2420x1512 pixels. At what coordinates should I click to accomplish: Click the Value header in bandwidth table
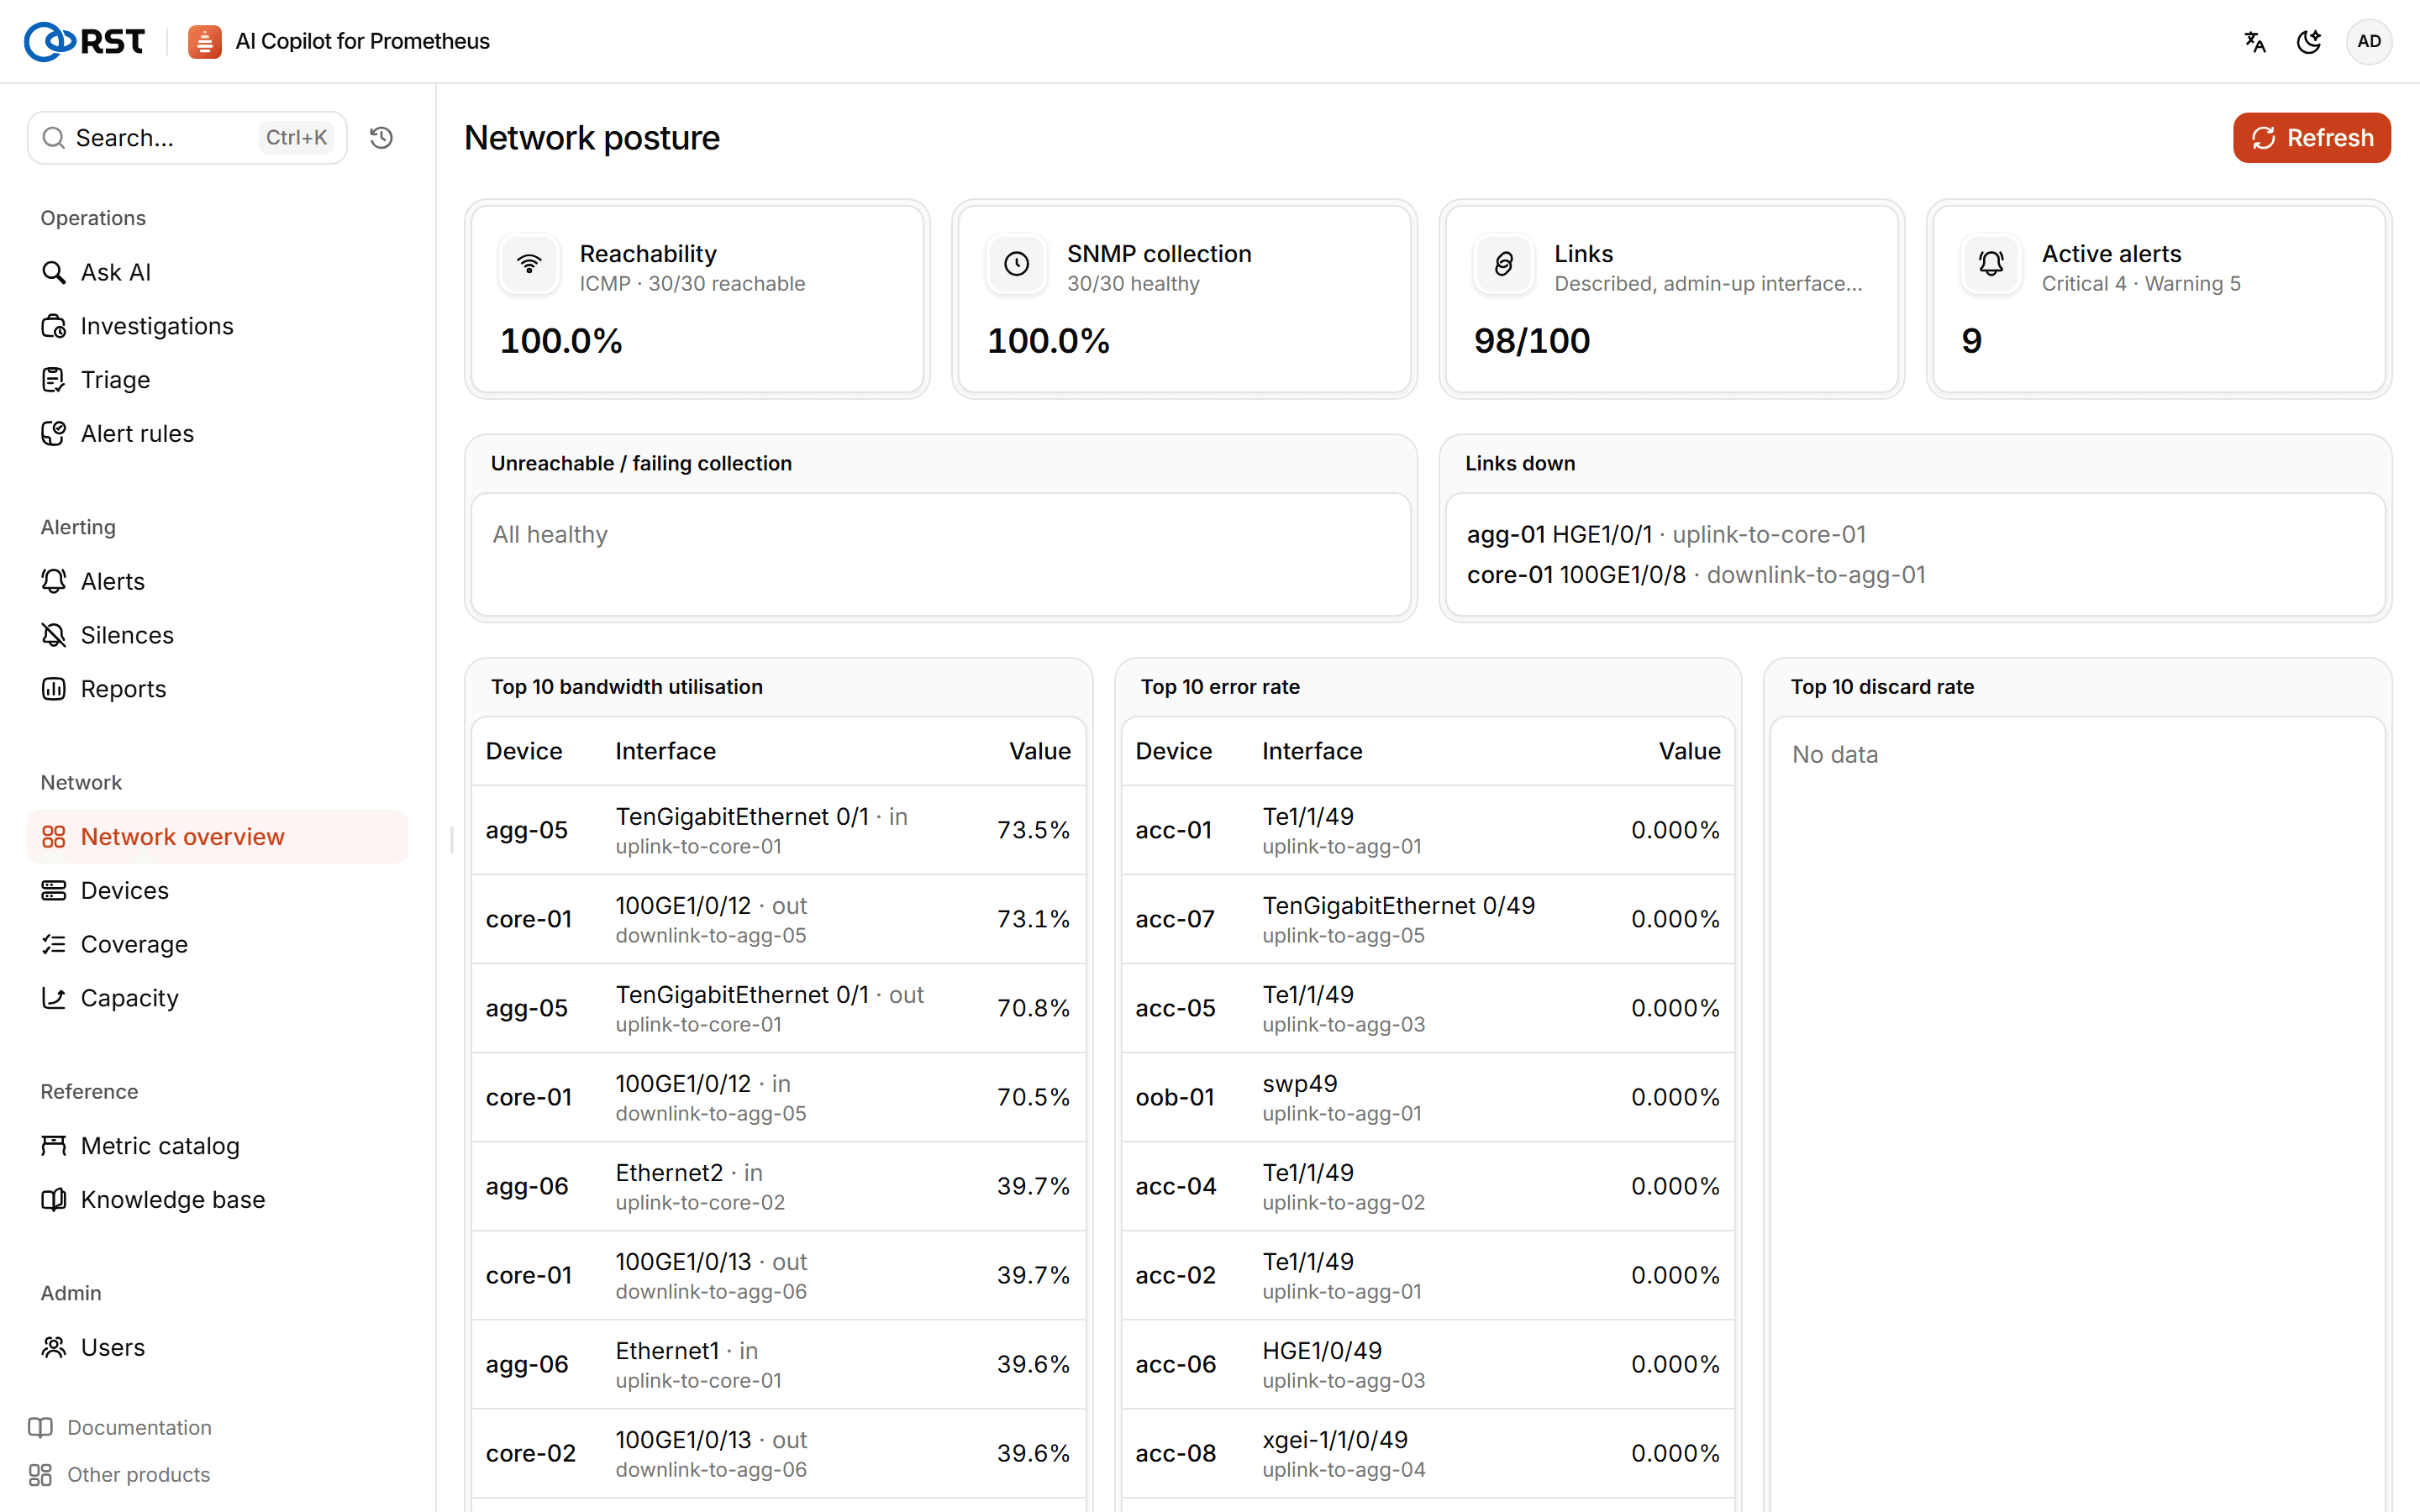point(1039,751)
